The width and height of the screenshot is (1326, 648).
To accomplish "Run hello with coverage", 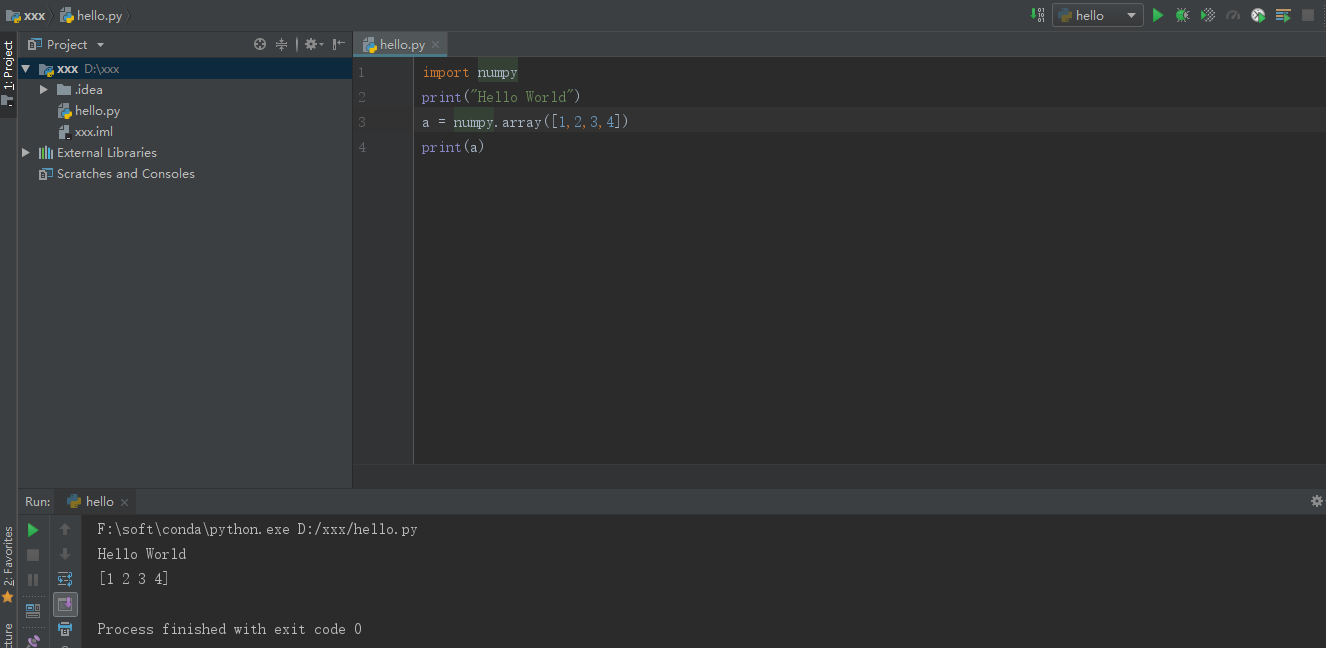I will (x=1208, y=15).
